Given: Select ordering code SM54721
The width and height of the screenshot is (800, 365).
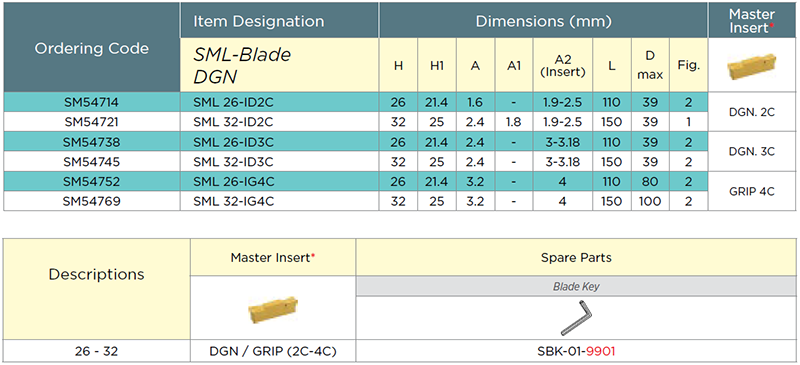Looking at the screenshot, I should [x=91, y=123].
